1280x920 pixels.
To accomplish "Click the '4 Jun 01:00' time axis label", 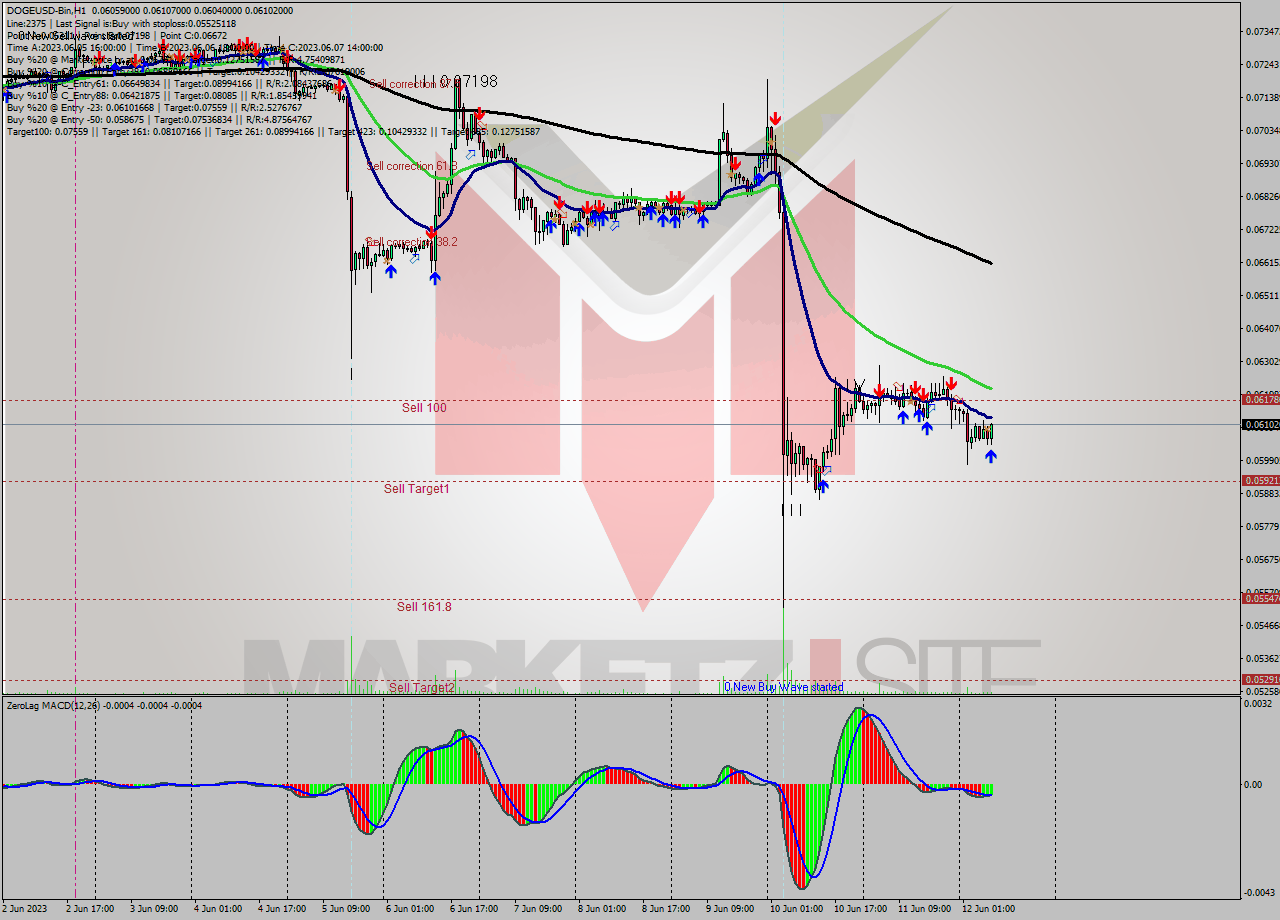I will 218,909.
